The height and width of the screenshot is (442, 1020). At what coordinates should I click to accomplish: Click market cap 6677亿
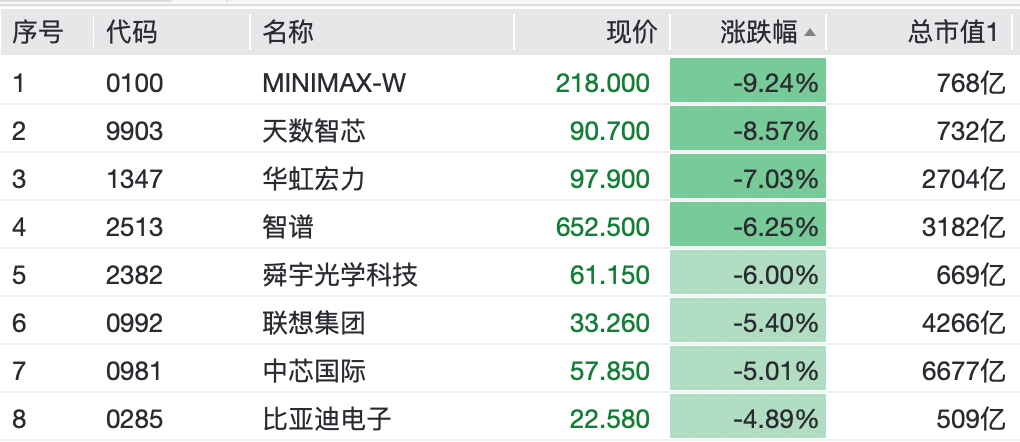point(963,371)
